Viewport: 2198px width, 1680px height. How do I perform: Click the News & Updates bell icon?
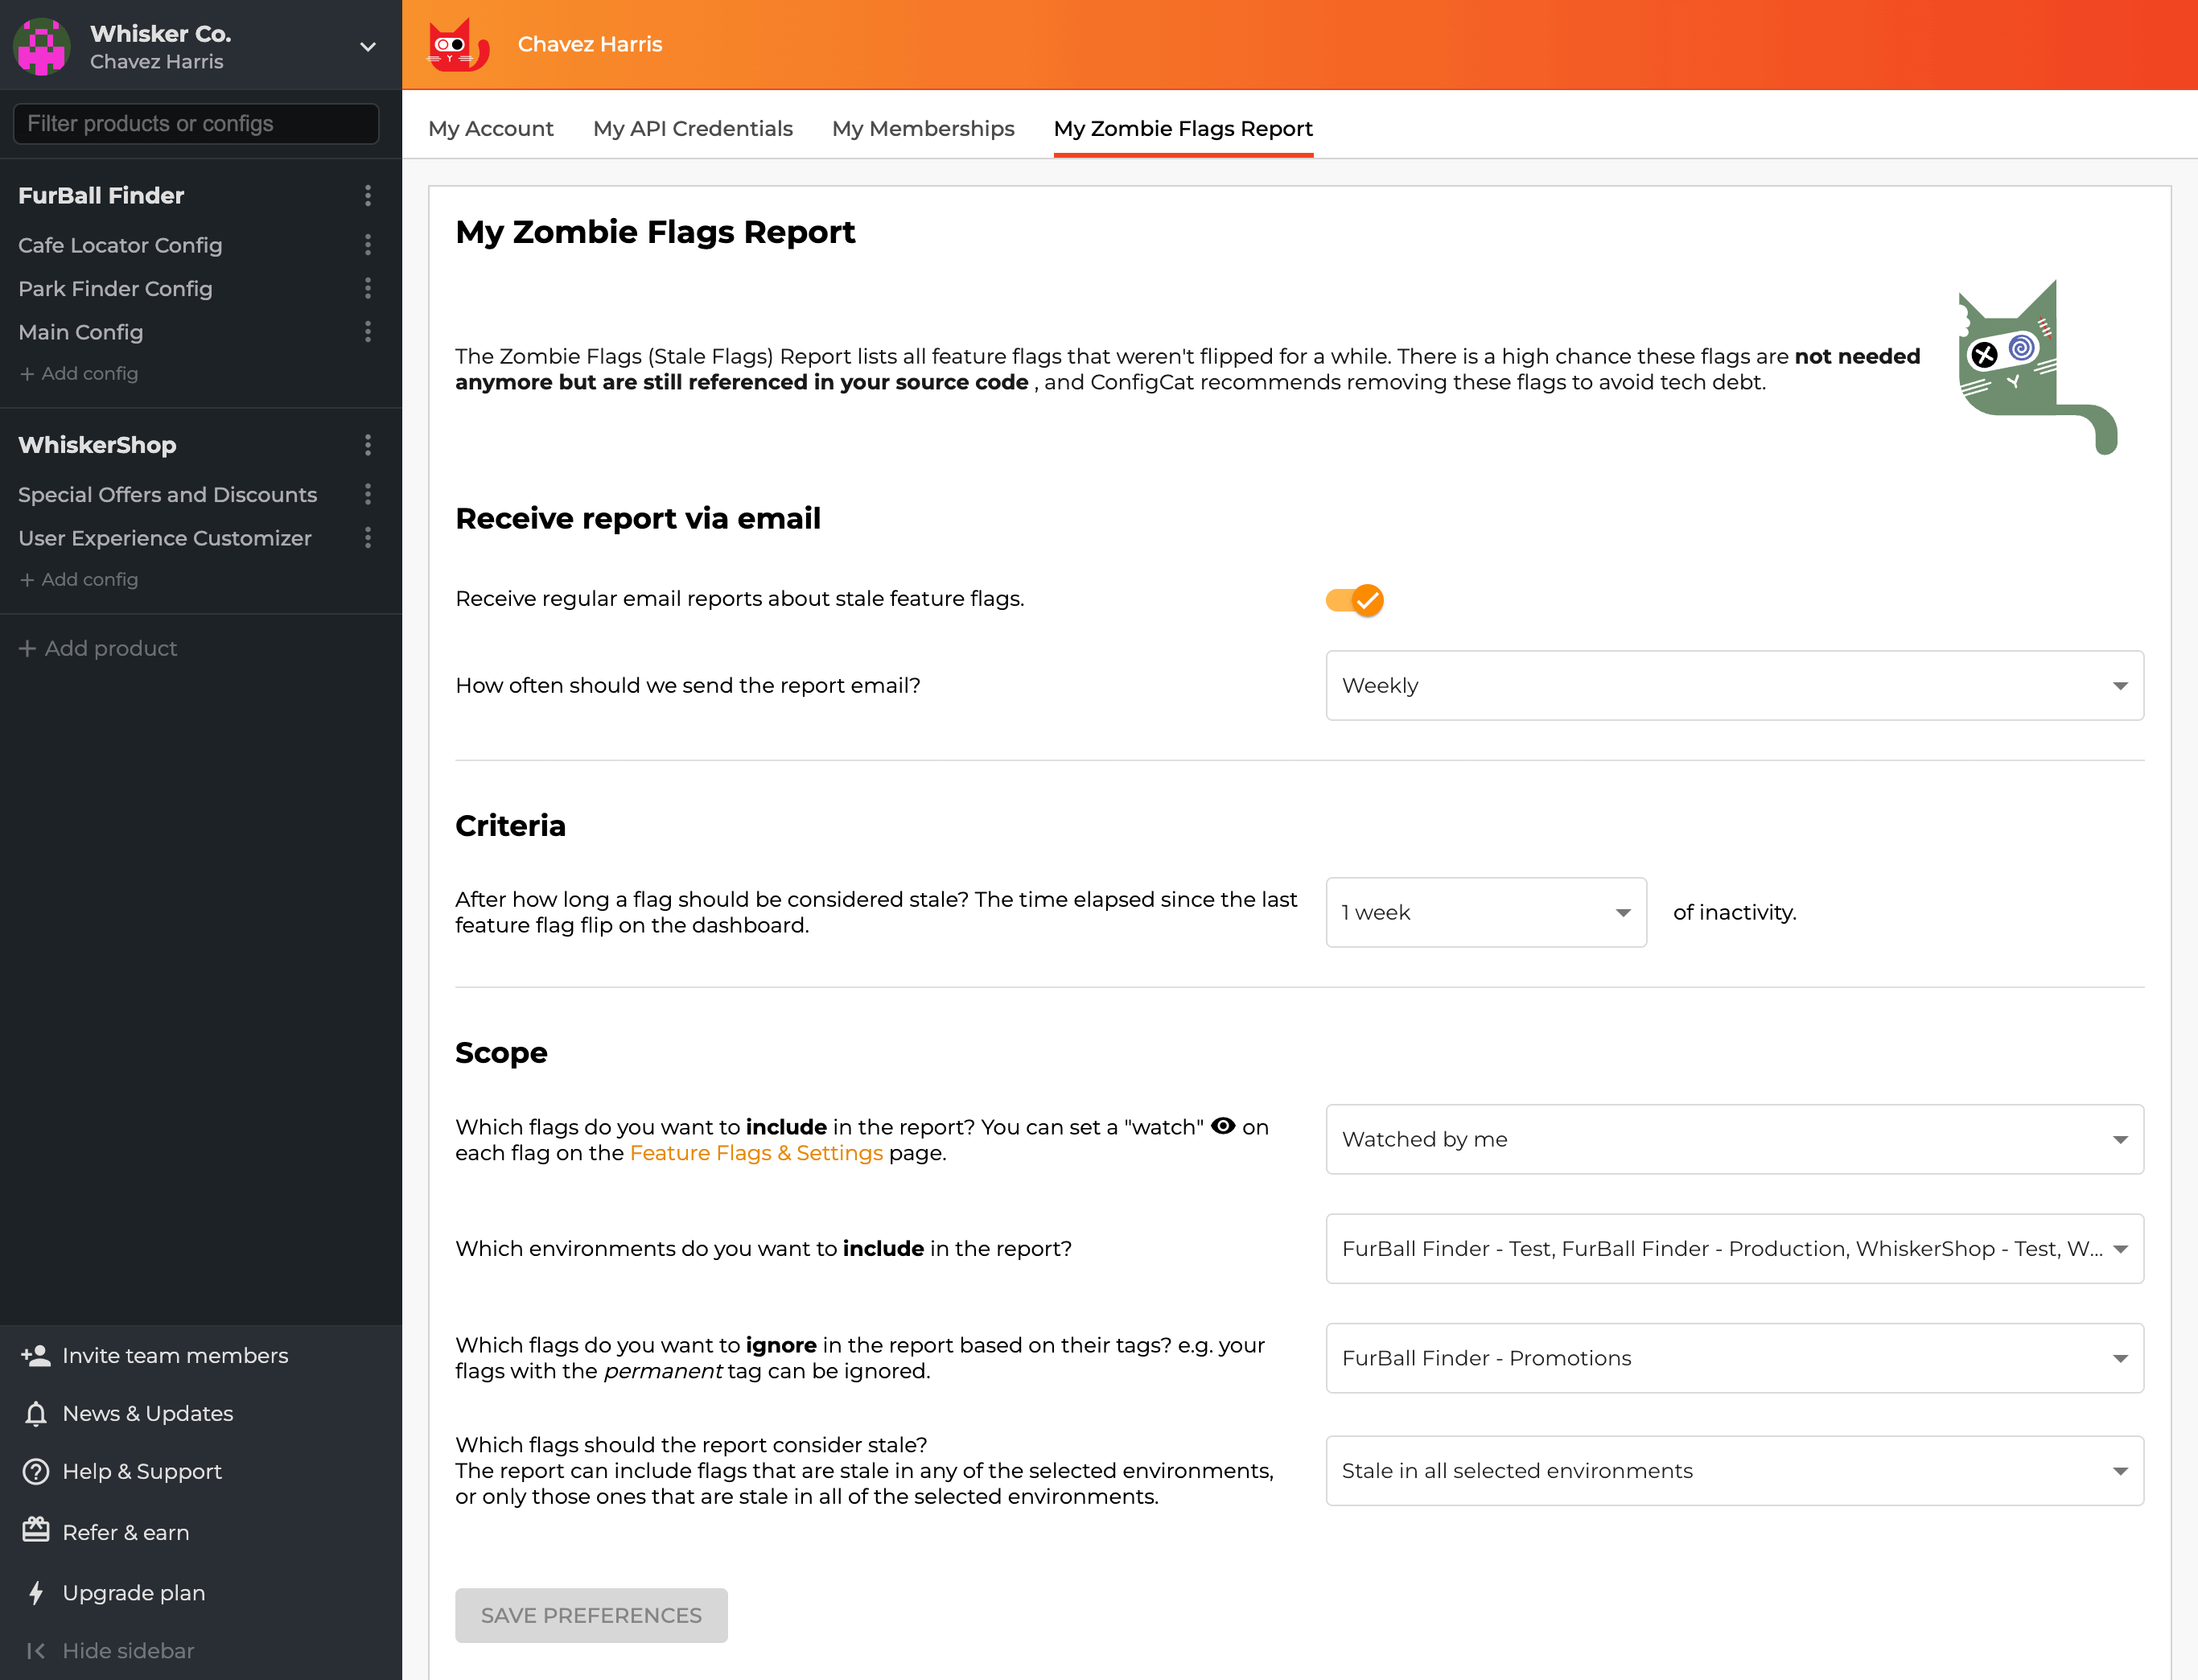[36, 1413]
